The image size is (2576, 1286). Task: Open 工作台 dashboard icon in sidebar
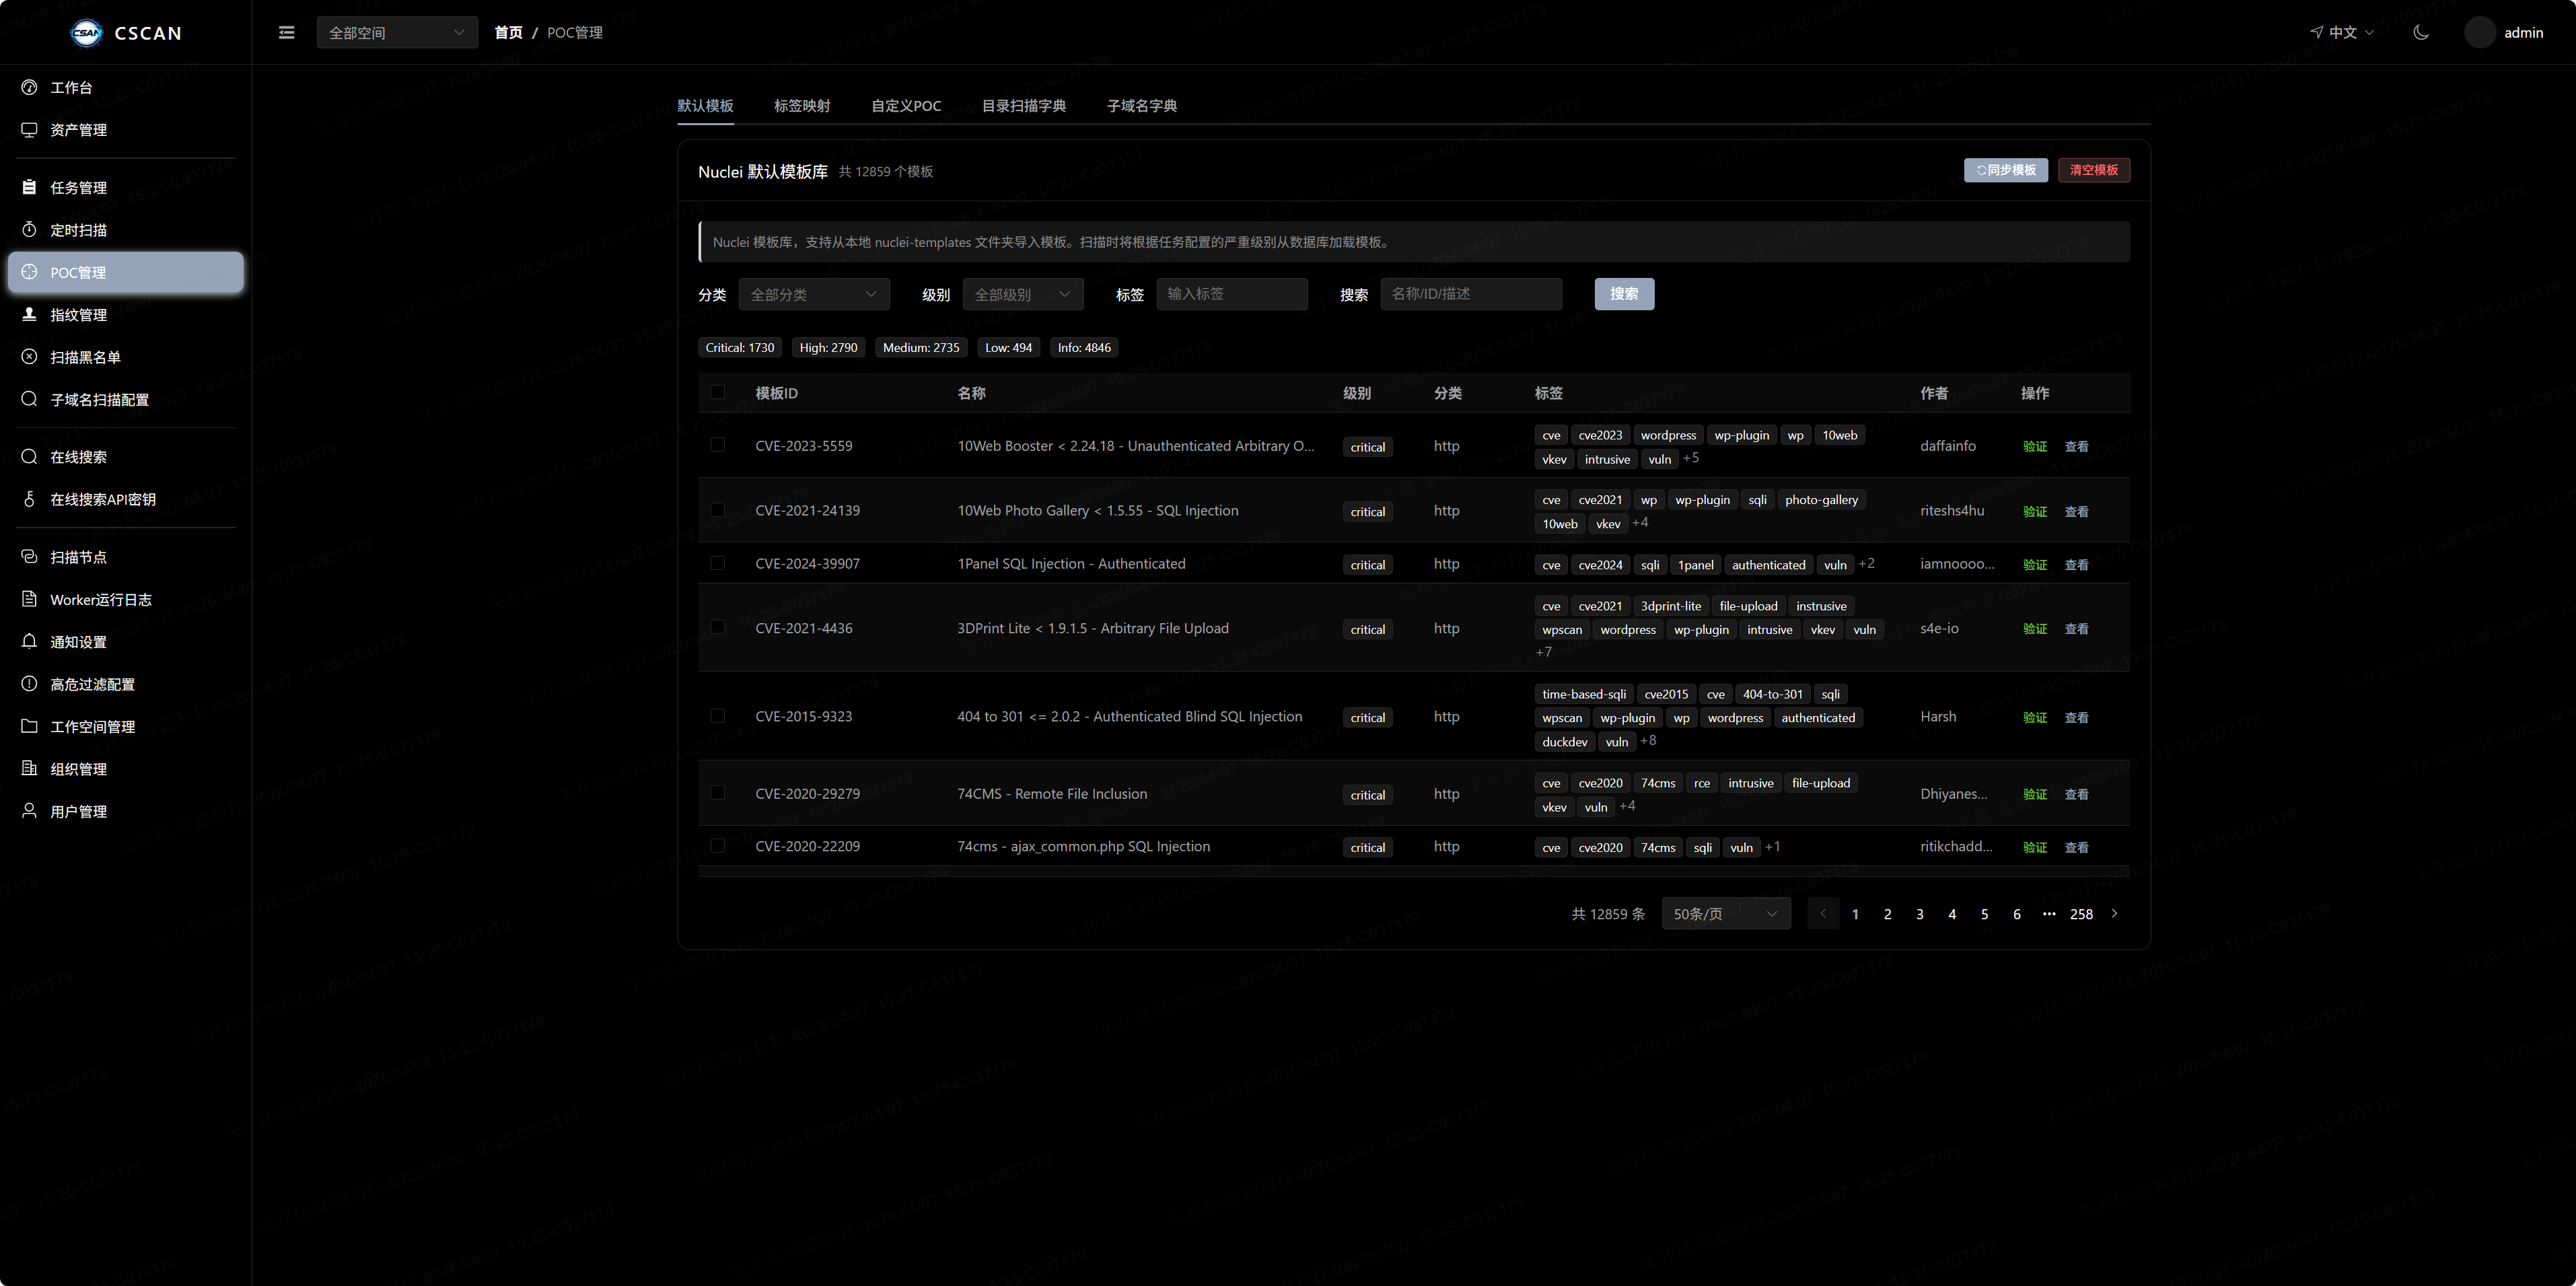pos(29,87)
